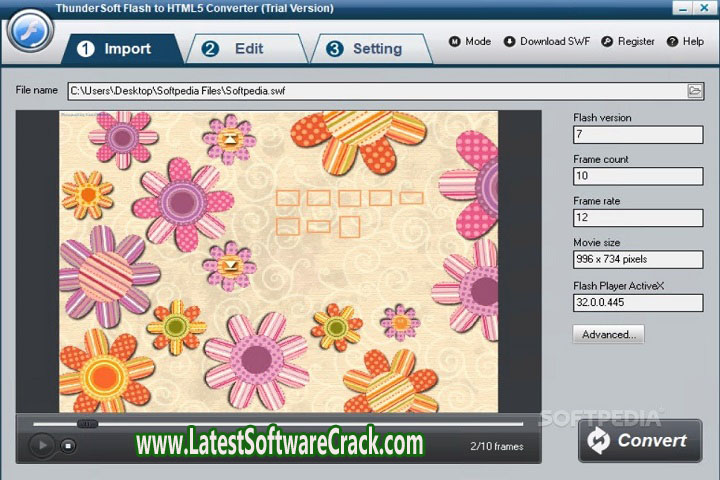Click the Download SWF button
Image resolution: width=720 pixels, height=480 pixels.
tap(546, 42)
